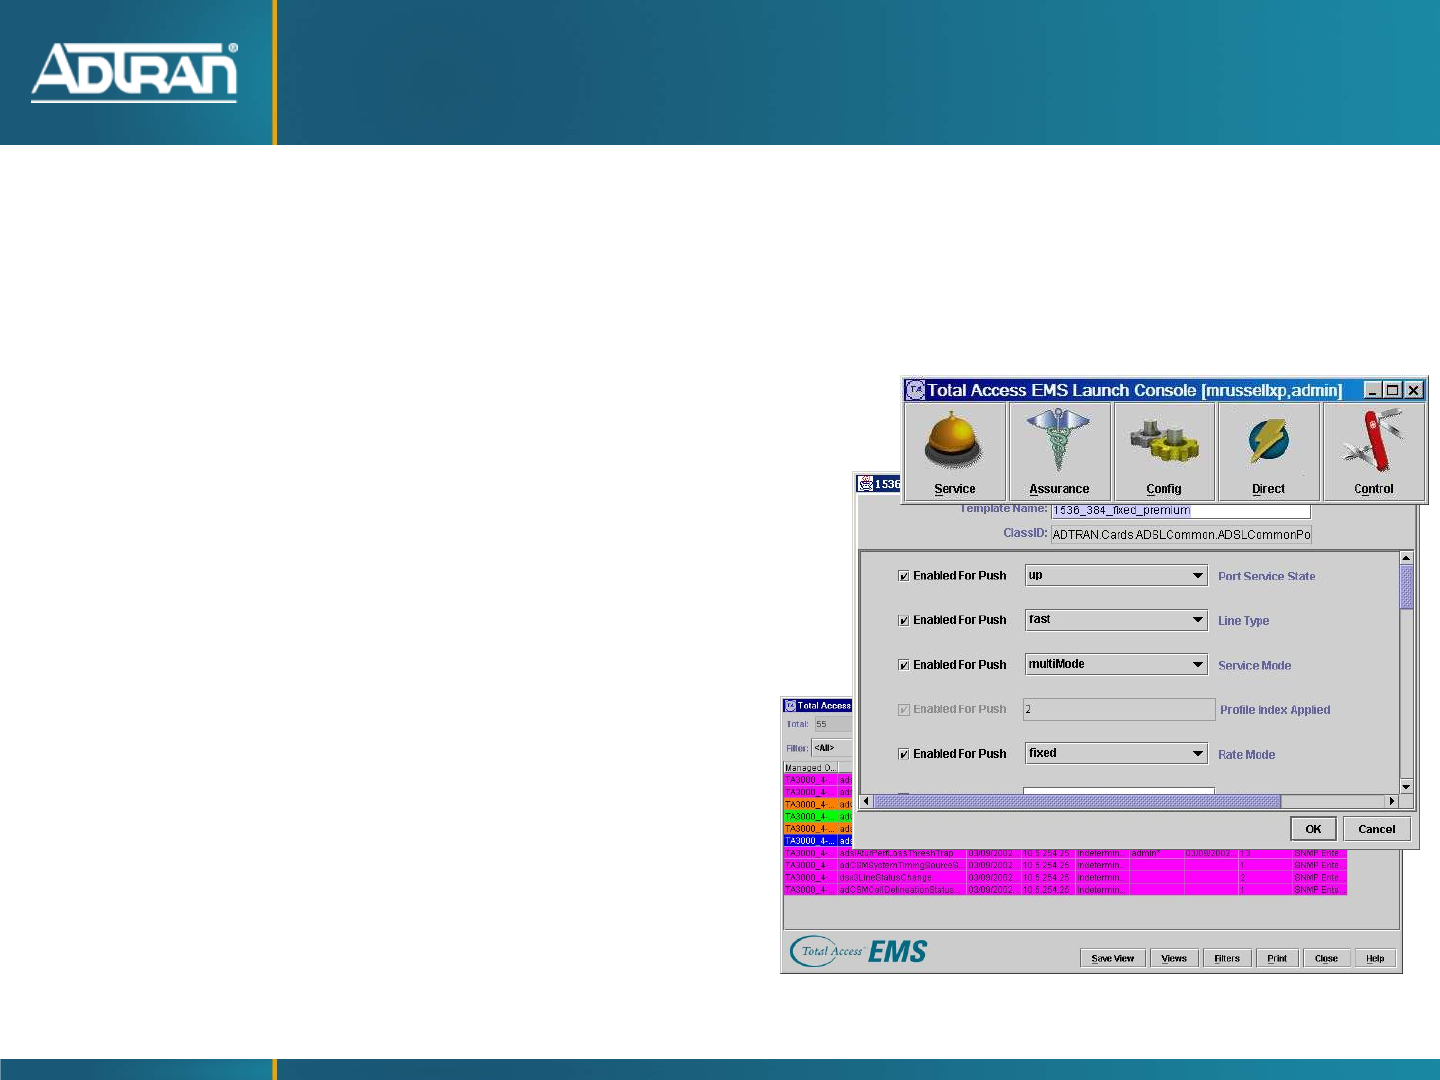Launch the Assurance caduceus module
The width and height of the screenshot is (1440, 1080).
pos(1059,451)
